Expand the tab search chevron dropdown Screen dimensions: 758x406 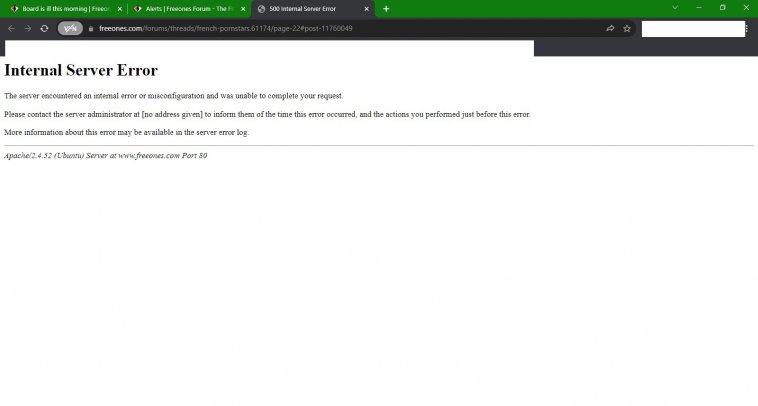pos(674,8)
